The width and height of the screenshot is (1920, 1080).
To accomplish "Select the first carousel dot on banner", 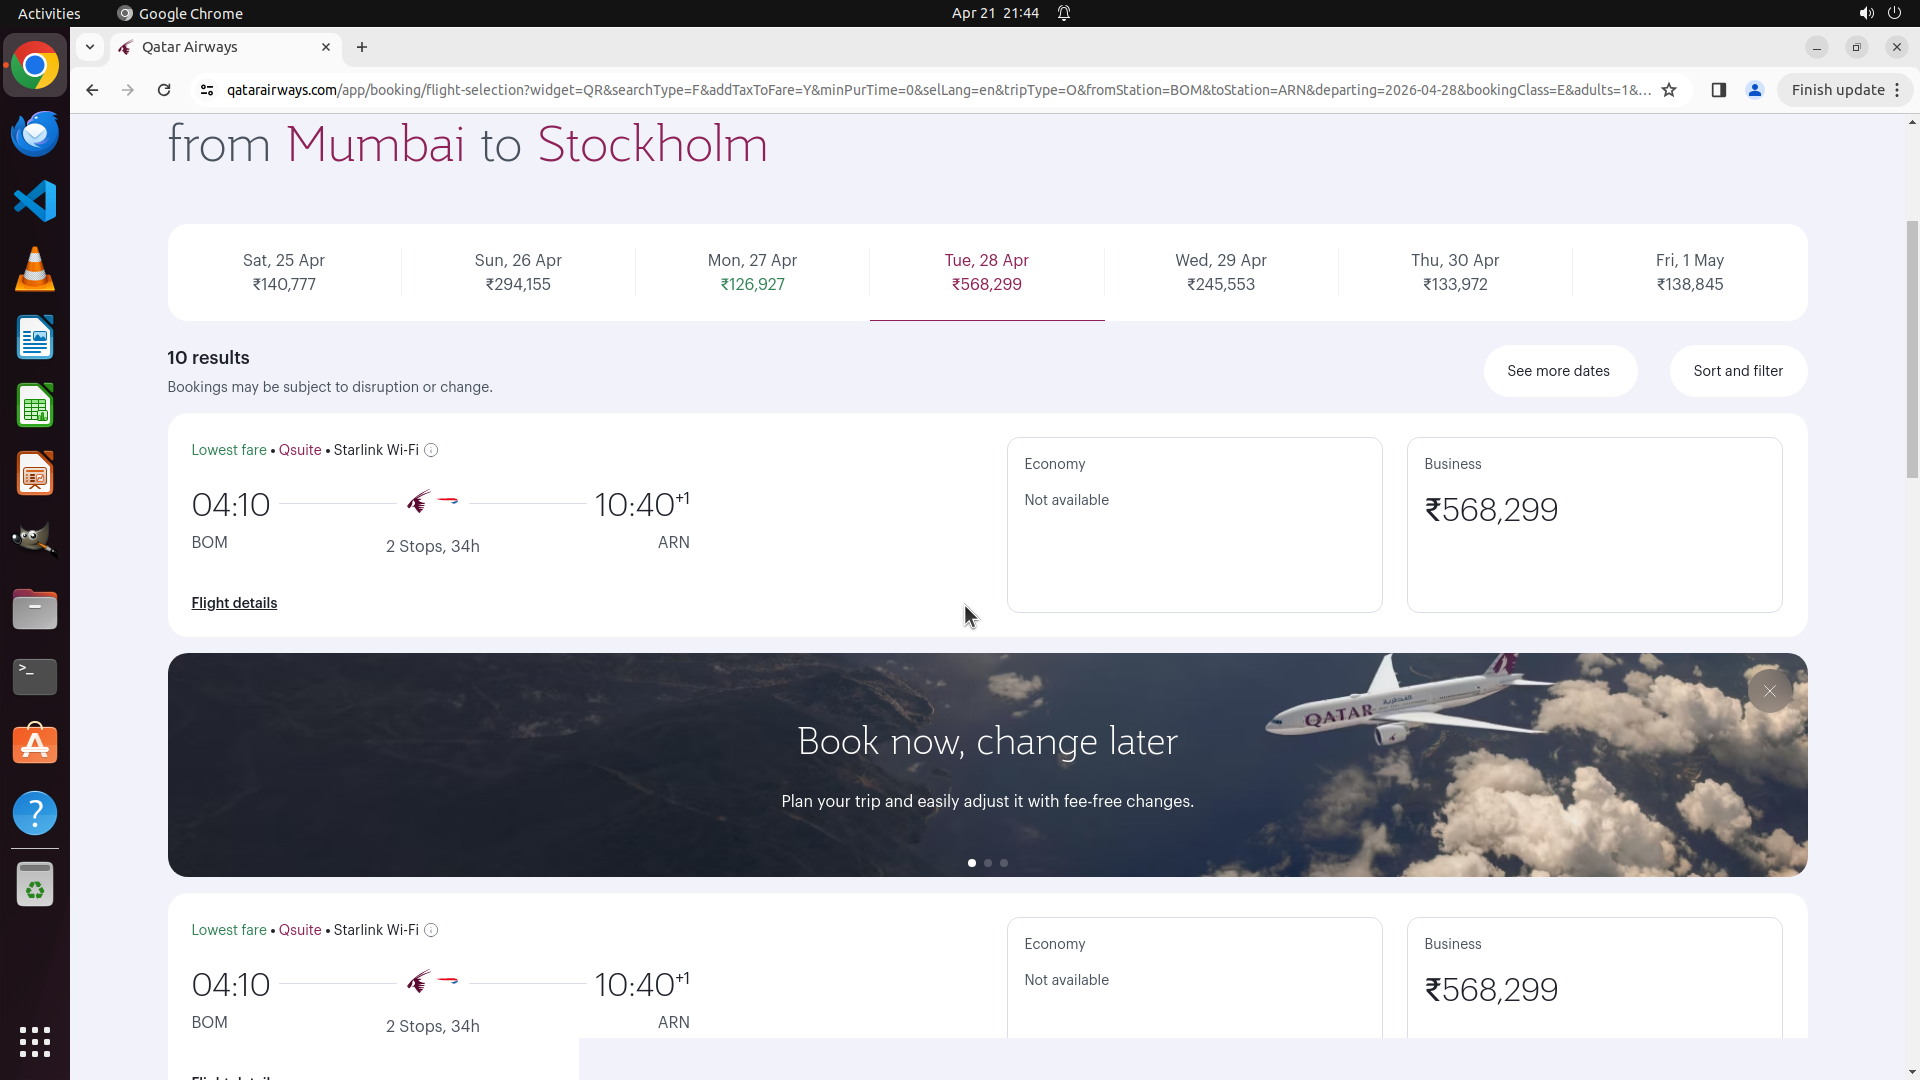I will coord(972,863).
